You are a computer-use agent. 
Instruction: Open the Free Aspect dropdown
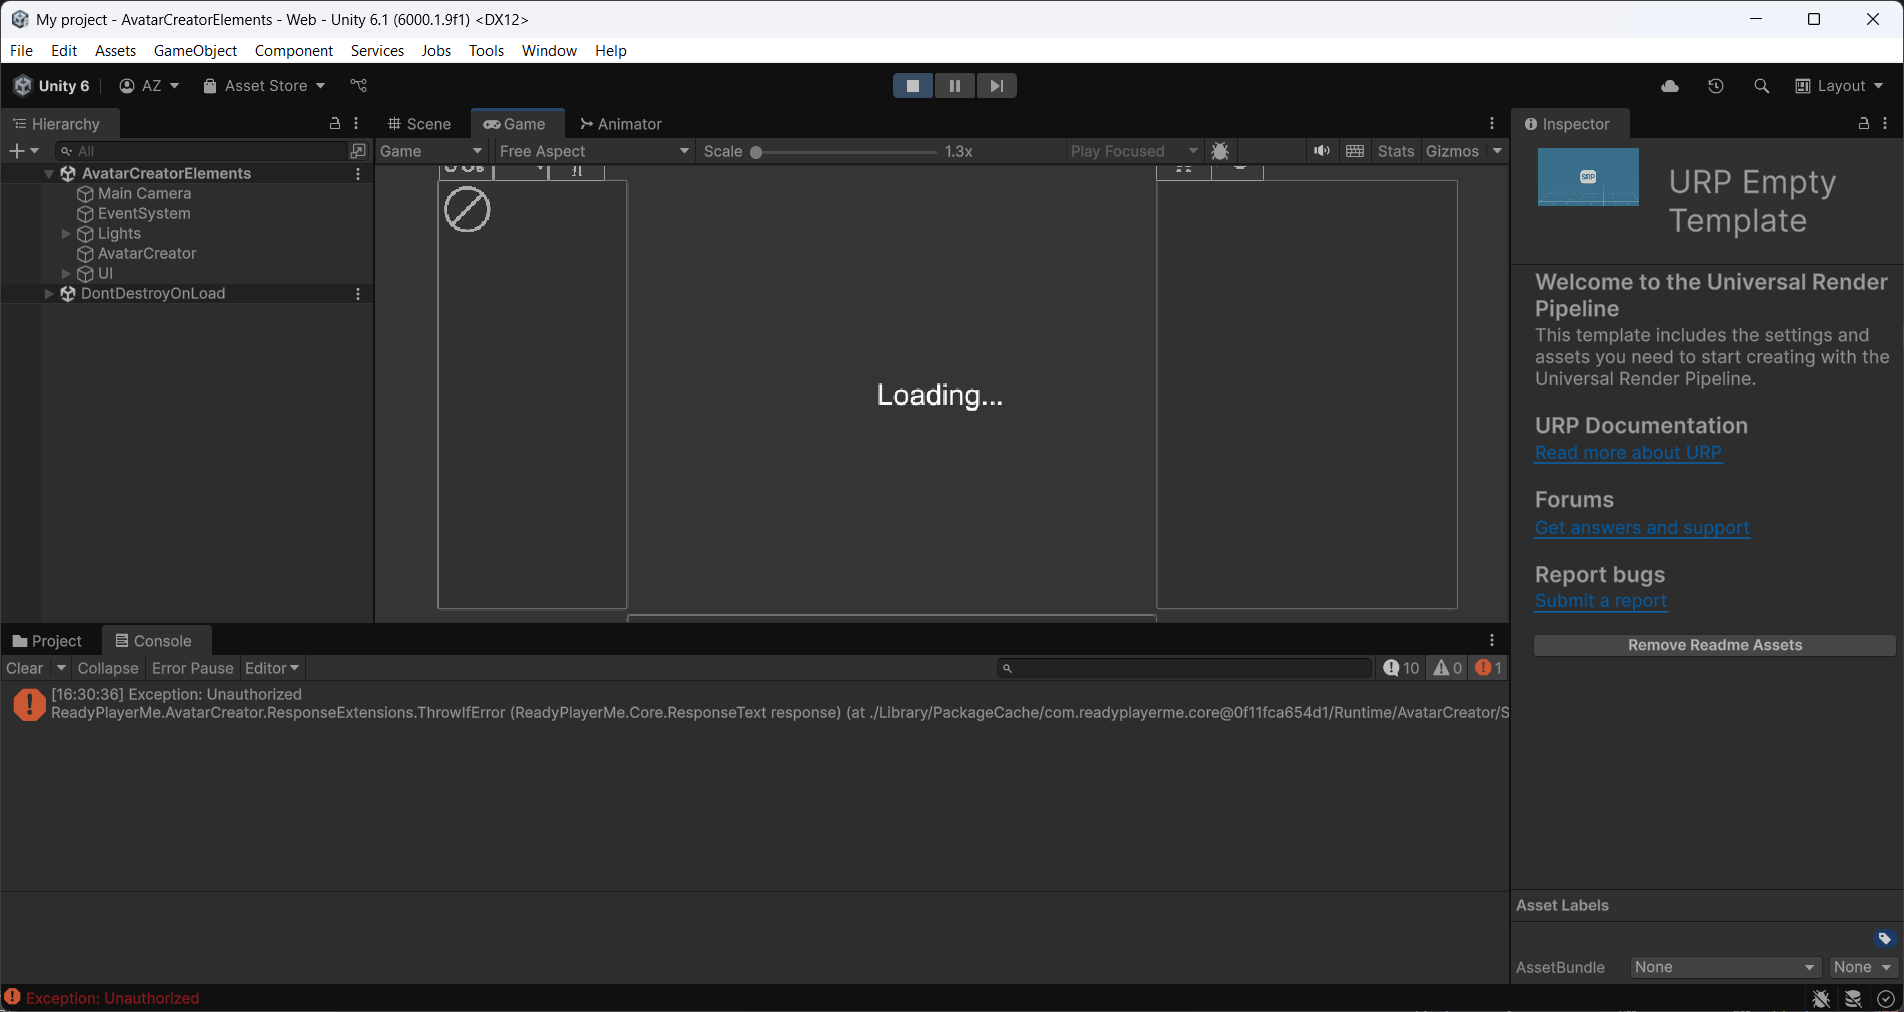point(594,151)
